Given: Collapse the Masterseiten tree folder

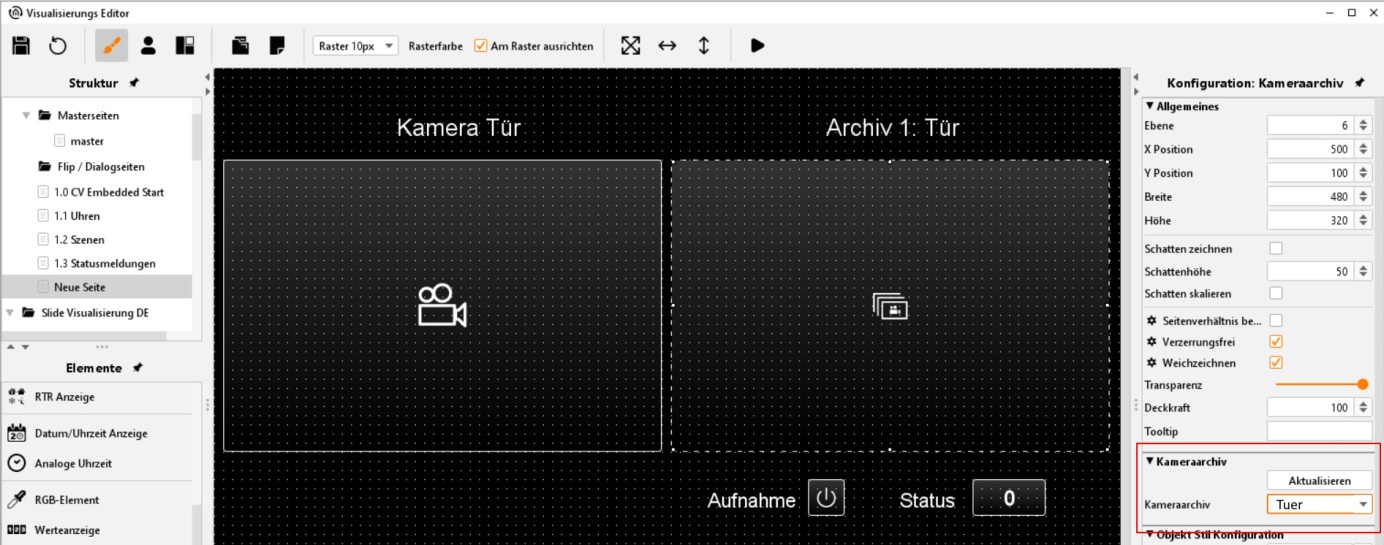Looking at the screenshot, I should tap(26, 116).
